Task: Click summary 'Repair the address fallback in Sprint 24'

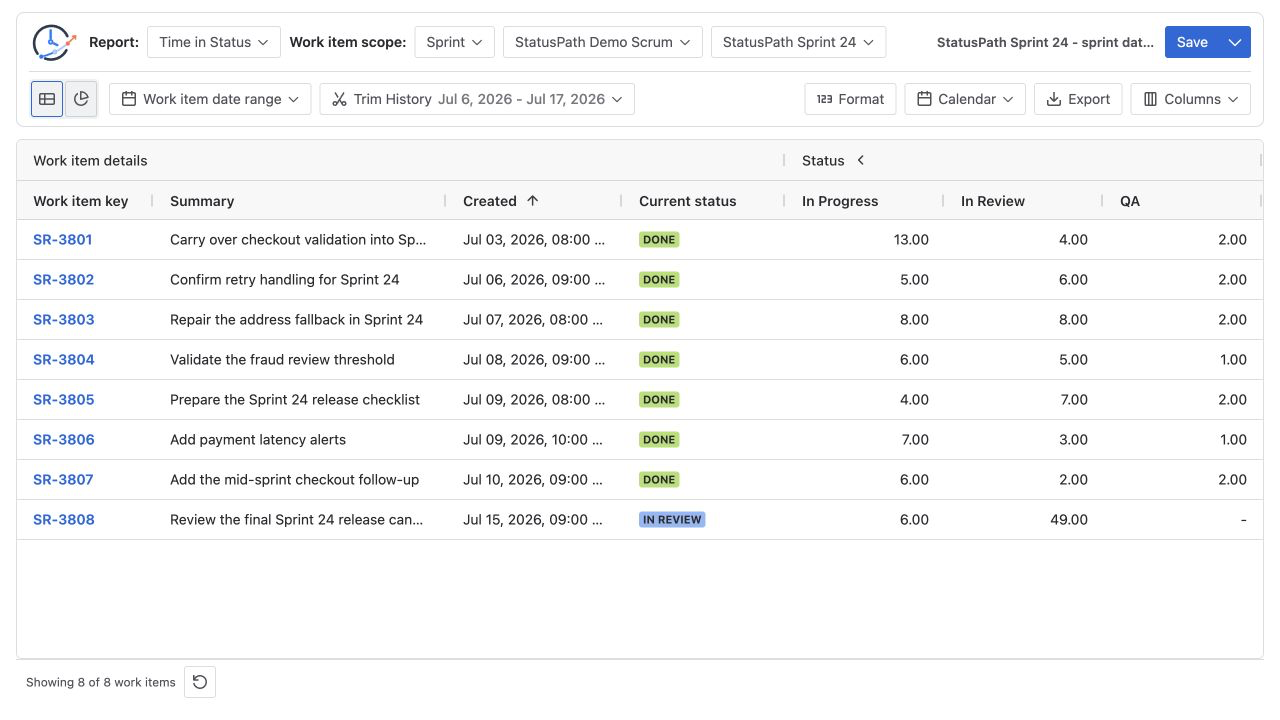Action: click(297, 320)
